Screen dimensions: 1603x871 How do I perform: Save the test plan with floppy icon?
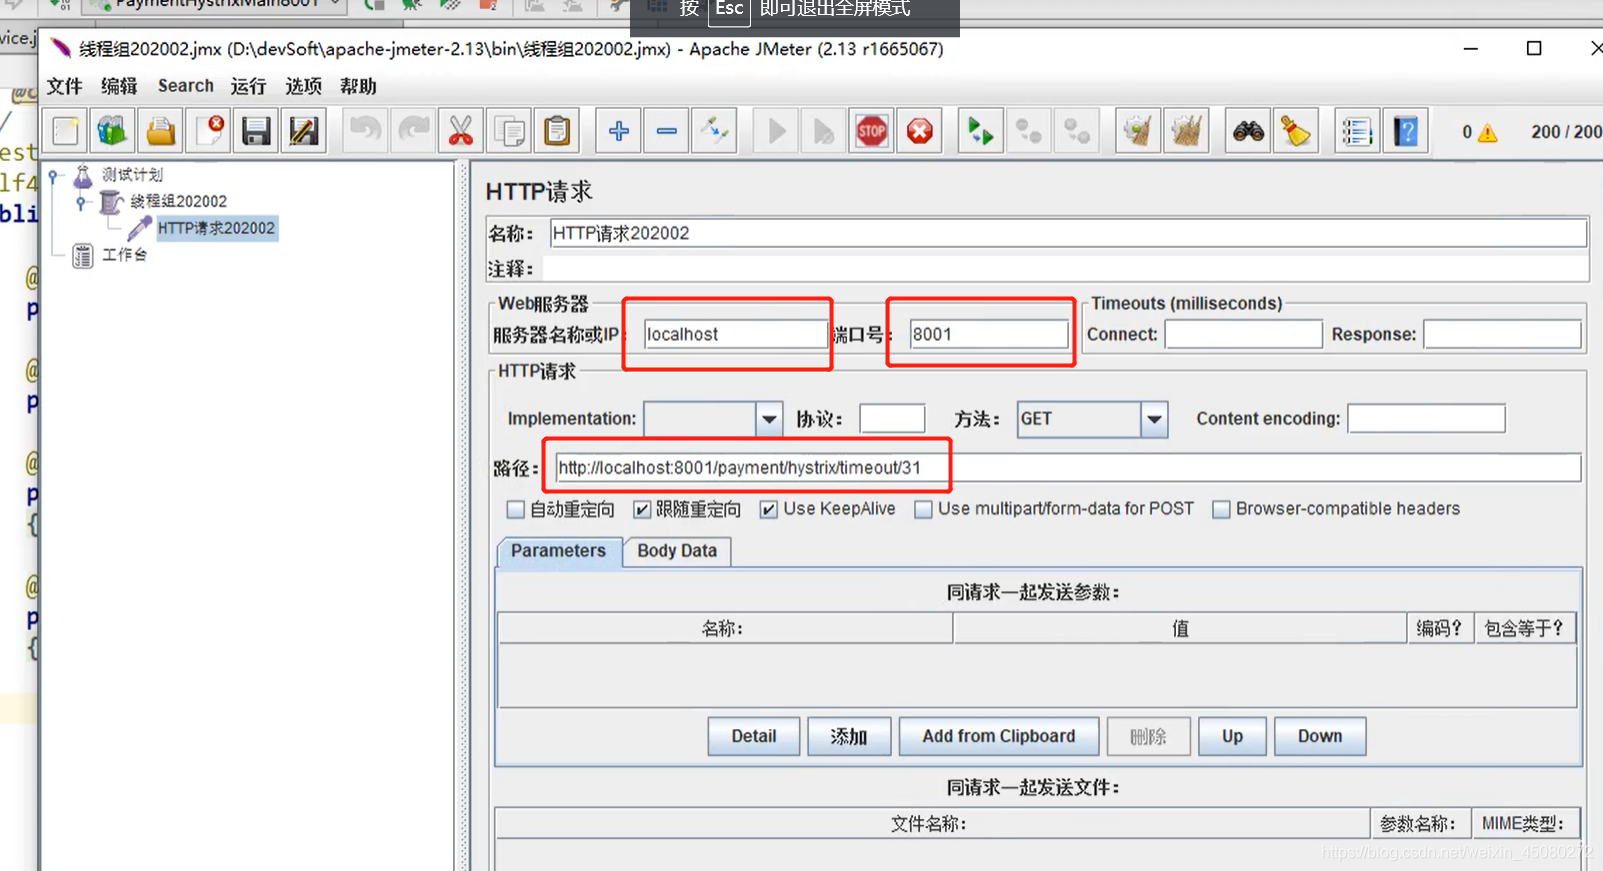click(256, 131)
